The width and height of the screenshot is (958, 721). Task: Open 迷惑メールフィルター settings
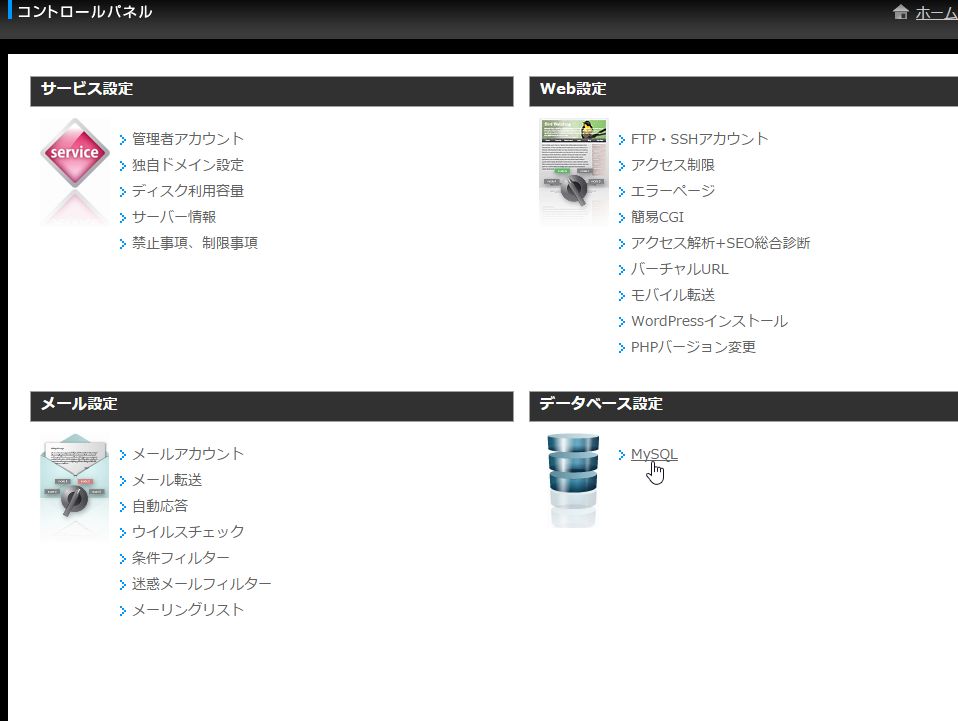tap(202, 584)
